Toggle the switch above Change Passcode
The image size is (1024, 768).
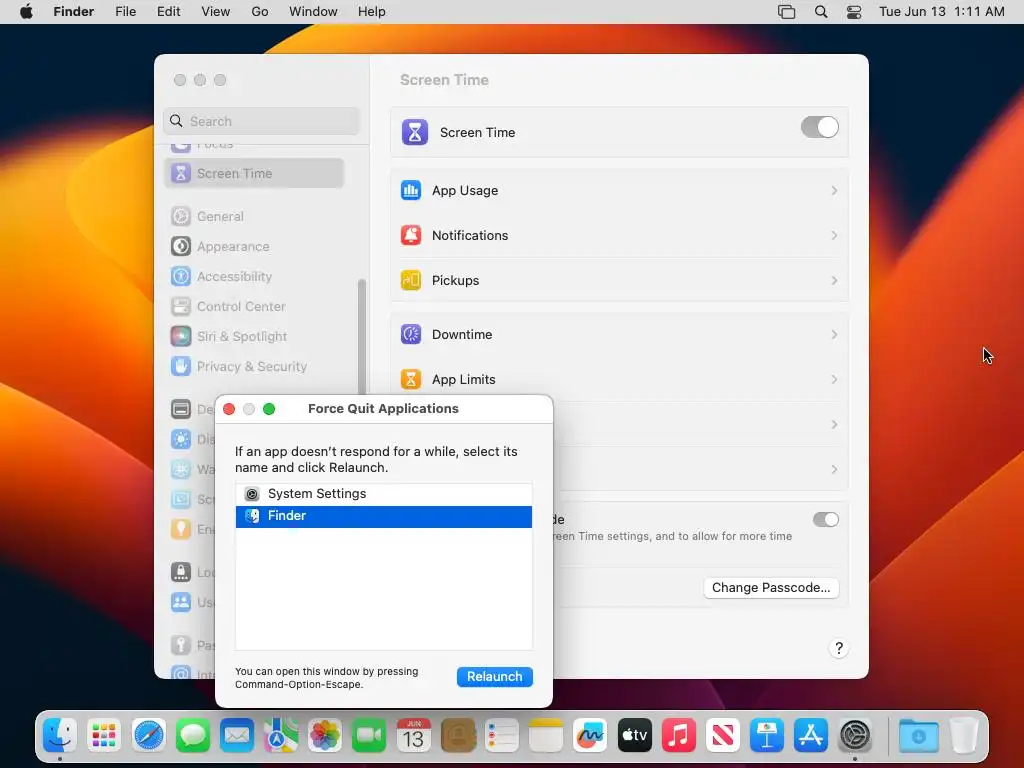click(x=826, y=520)
